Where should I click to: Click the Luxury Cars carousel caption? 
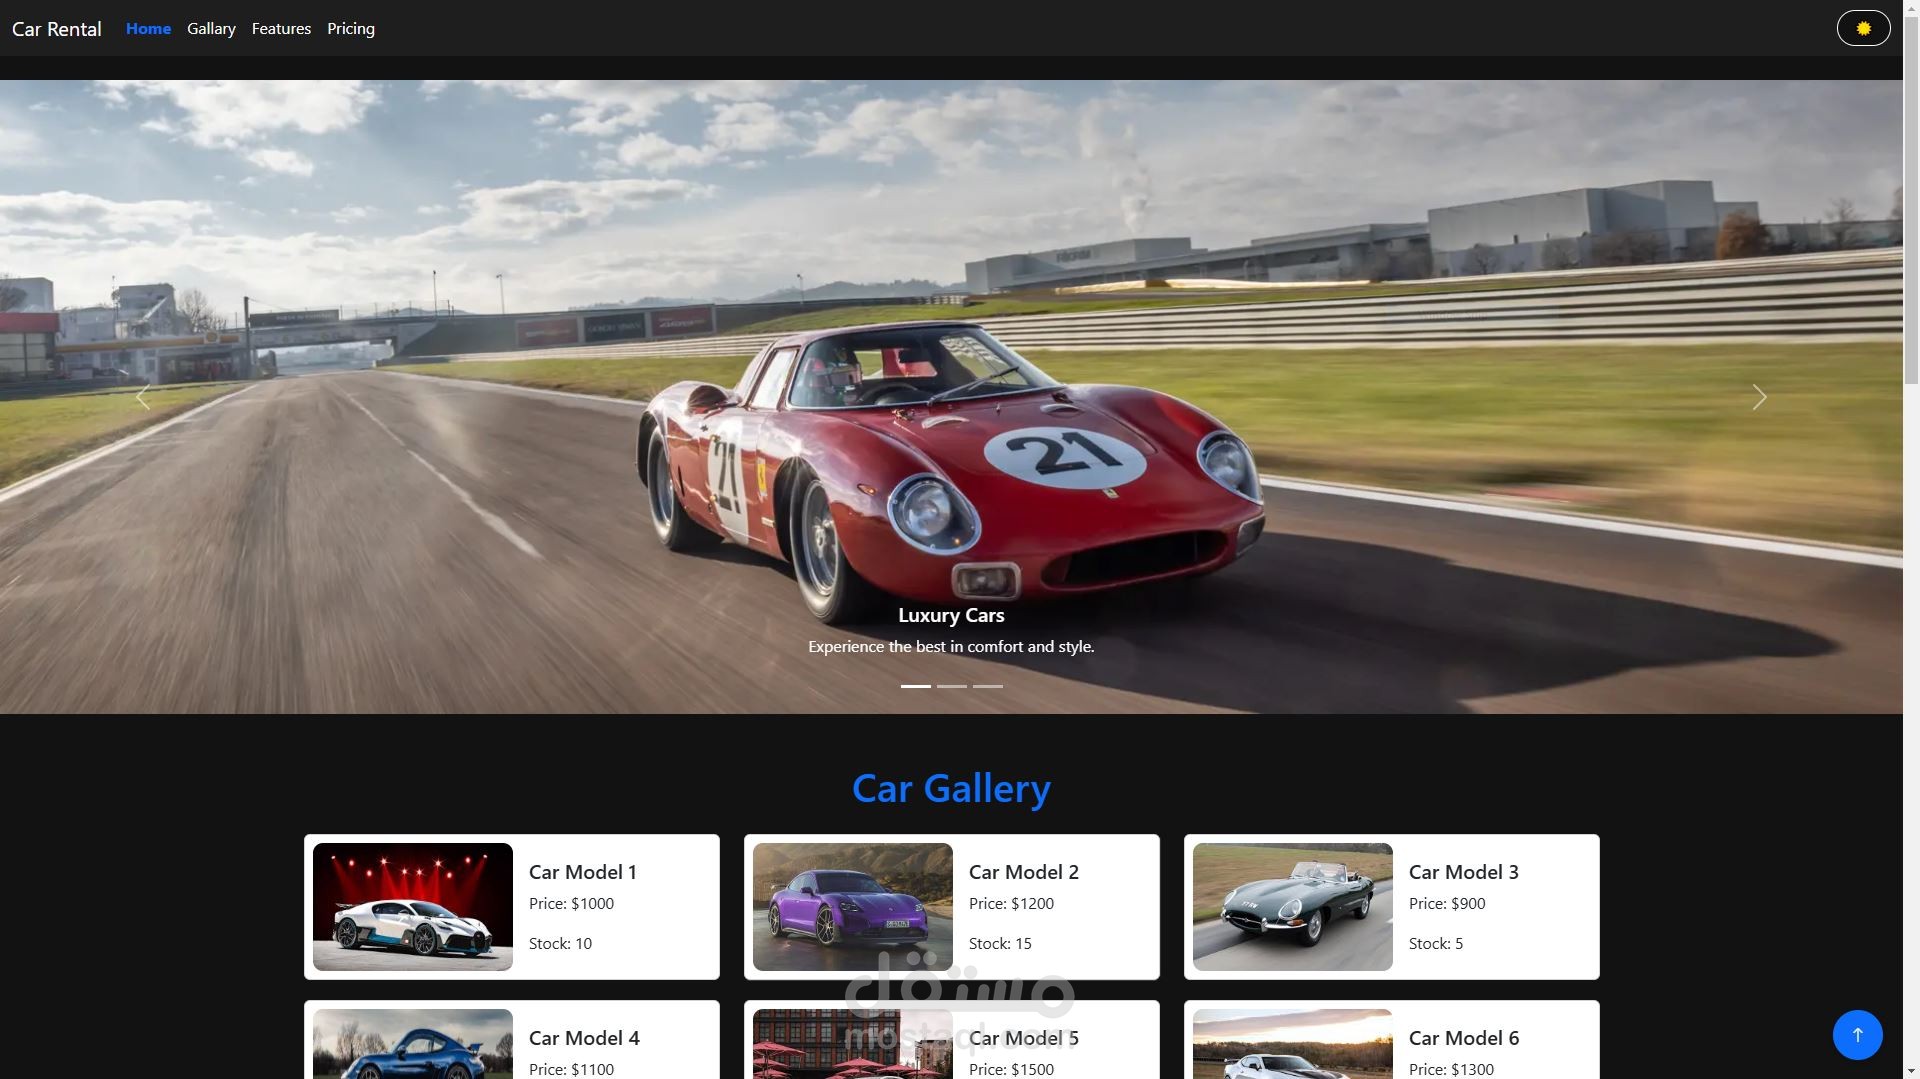point(951,616)
